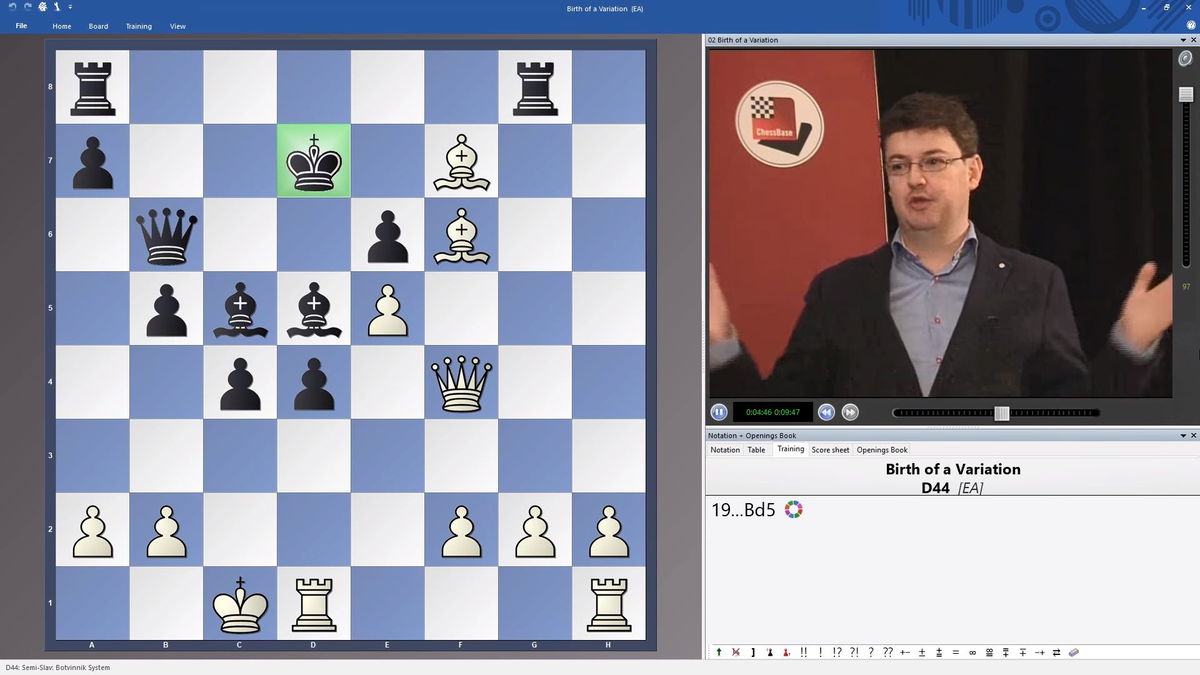1200x675 pixels.
Task: Pause the video playback
Action: (718, 412)
